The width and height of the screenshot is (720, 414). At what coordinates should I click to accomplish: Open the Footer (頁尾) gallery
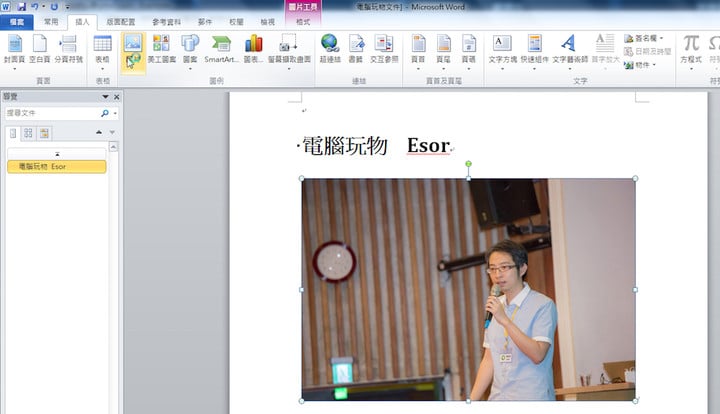click(443, 52)
